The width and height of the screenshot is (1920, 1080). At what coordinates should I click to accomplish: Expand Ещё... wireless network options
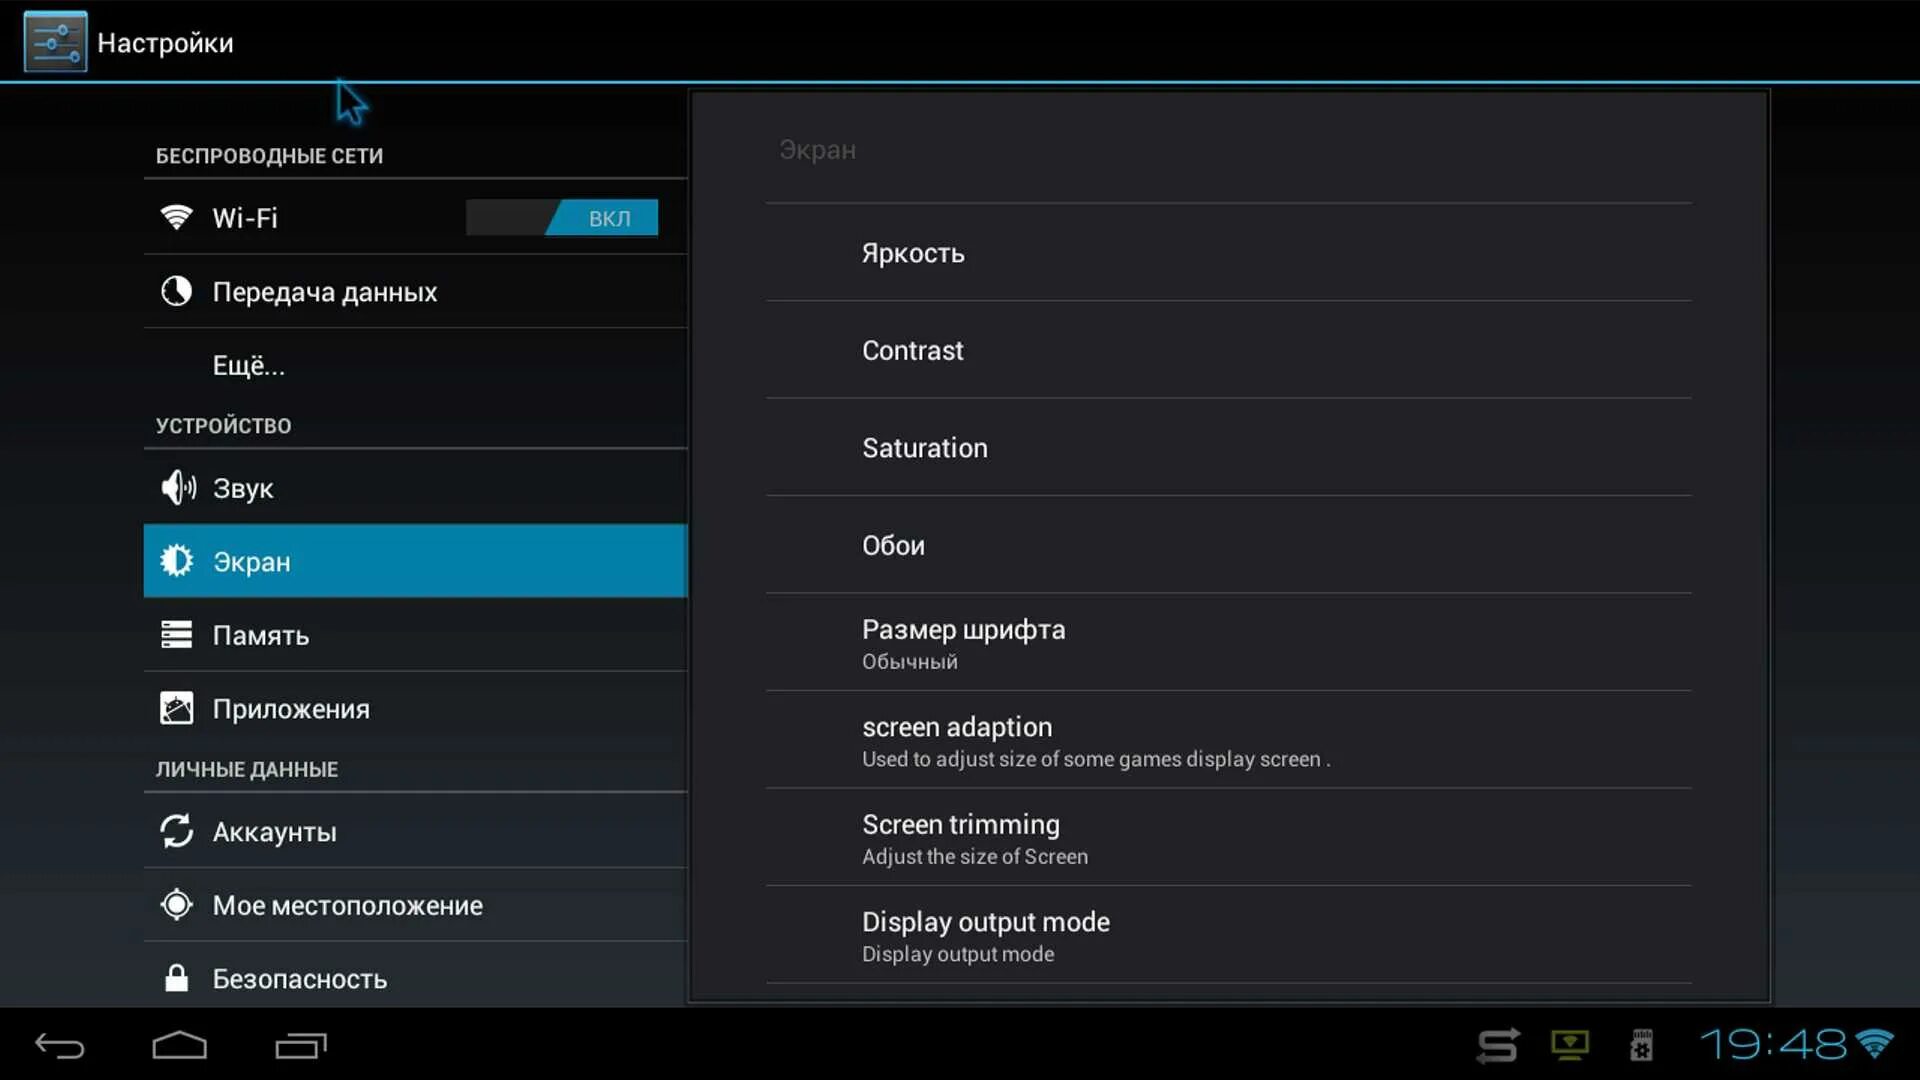(248, 365)
